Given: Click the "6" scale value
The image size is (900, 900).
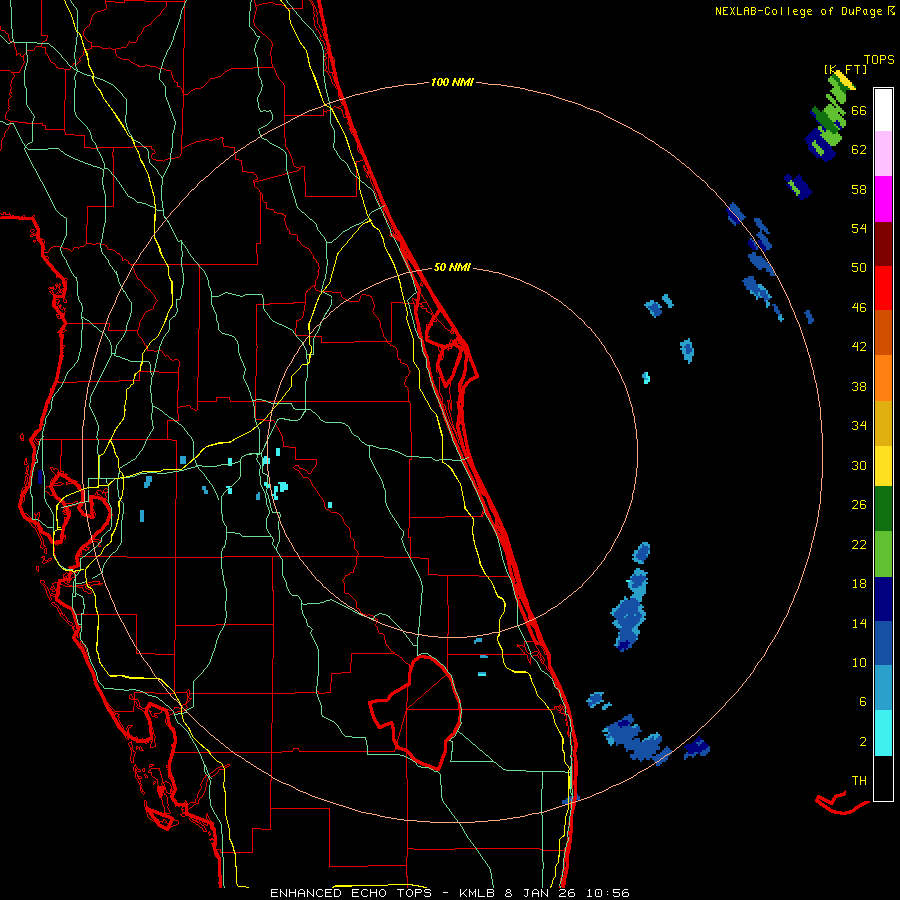Looking at the screenshot, I should click(863, 701).
